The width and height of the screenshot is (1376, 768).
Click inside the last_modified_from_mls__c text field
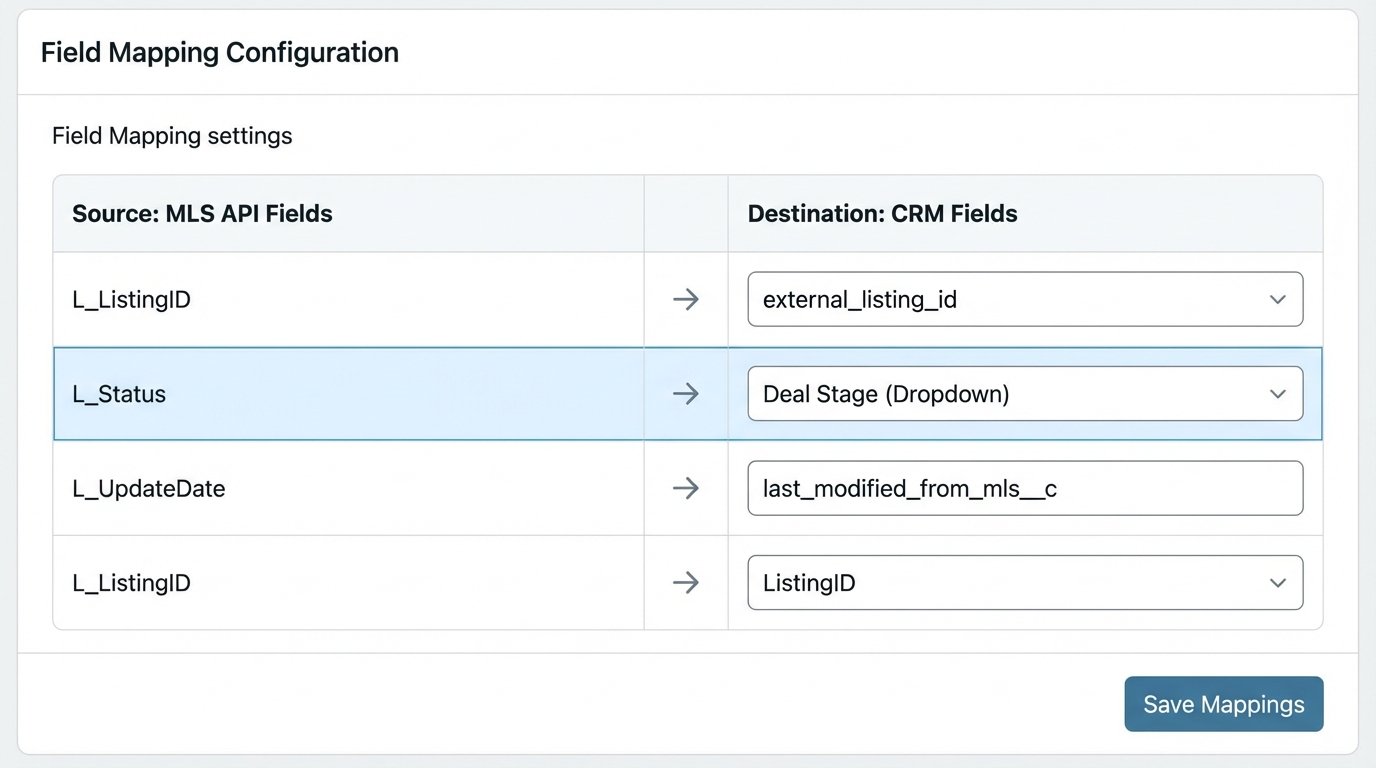1025,488
